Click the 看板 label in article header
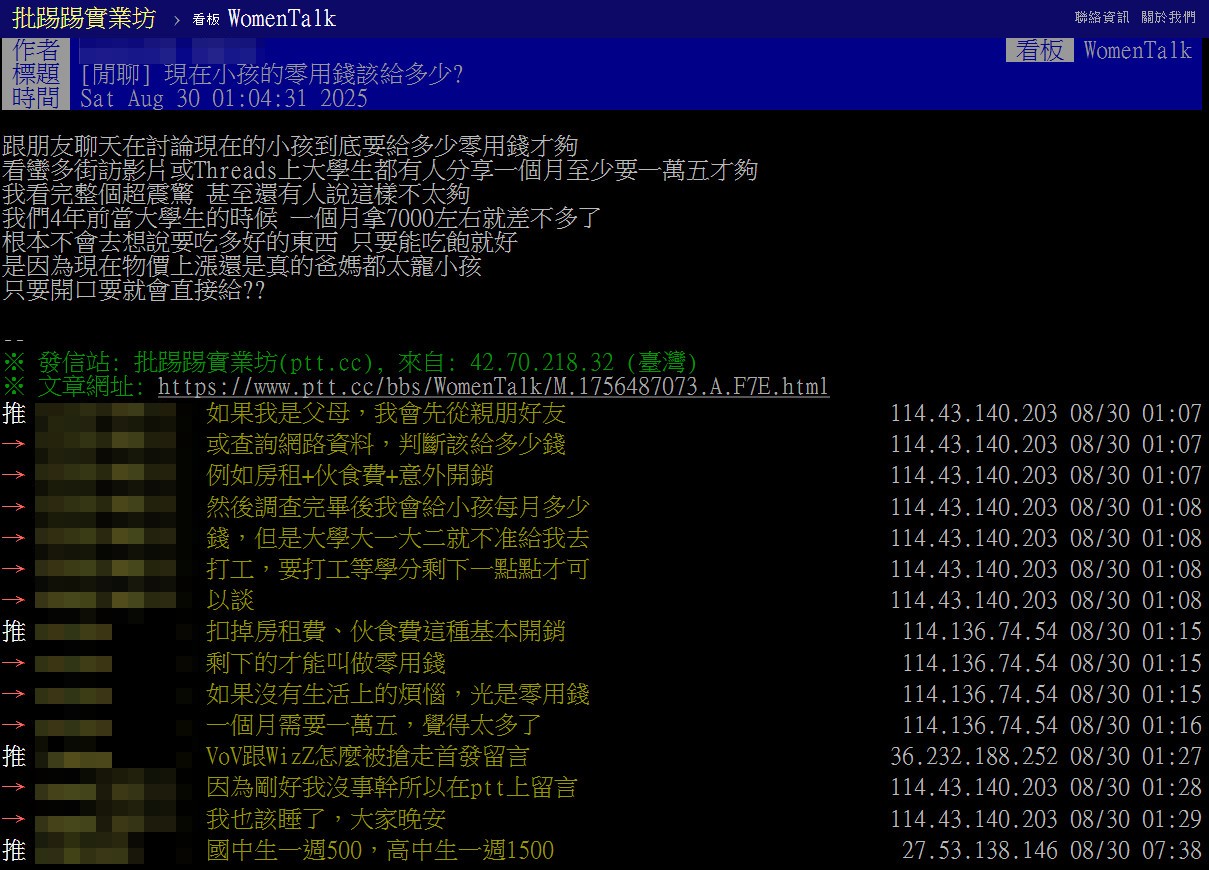This screenshot has width=1209, height=870. pyautogui.click(x=1040, y=51)
